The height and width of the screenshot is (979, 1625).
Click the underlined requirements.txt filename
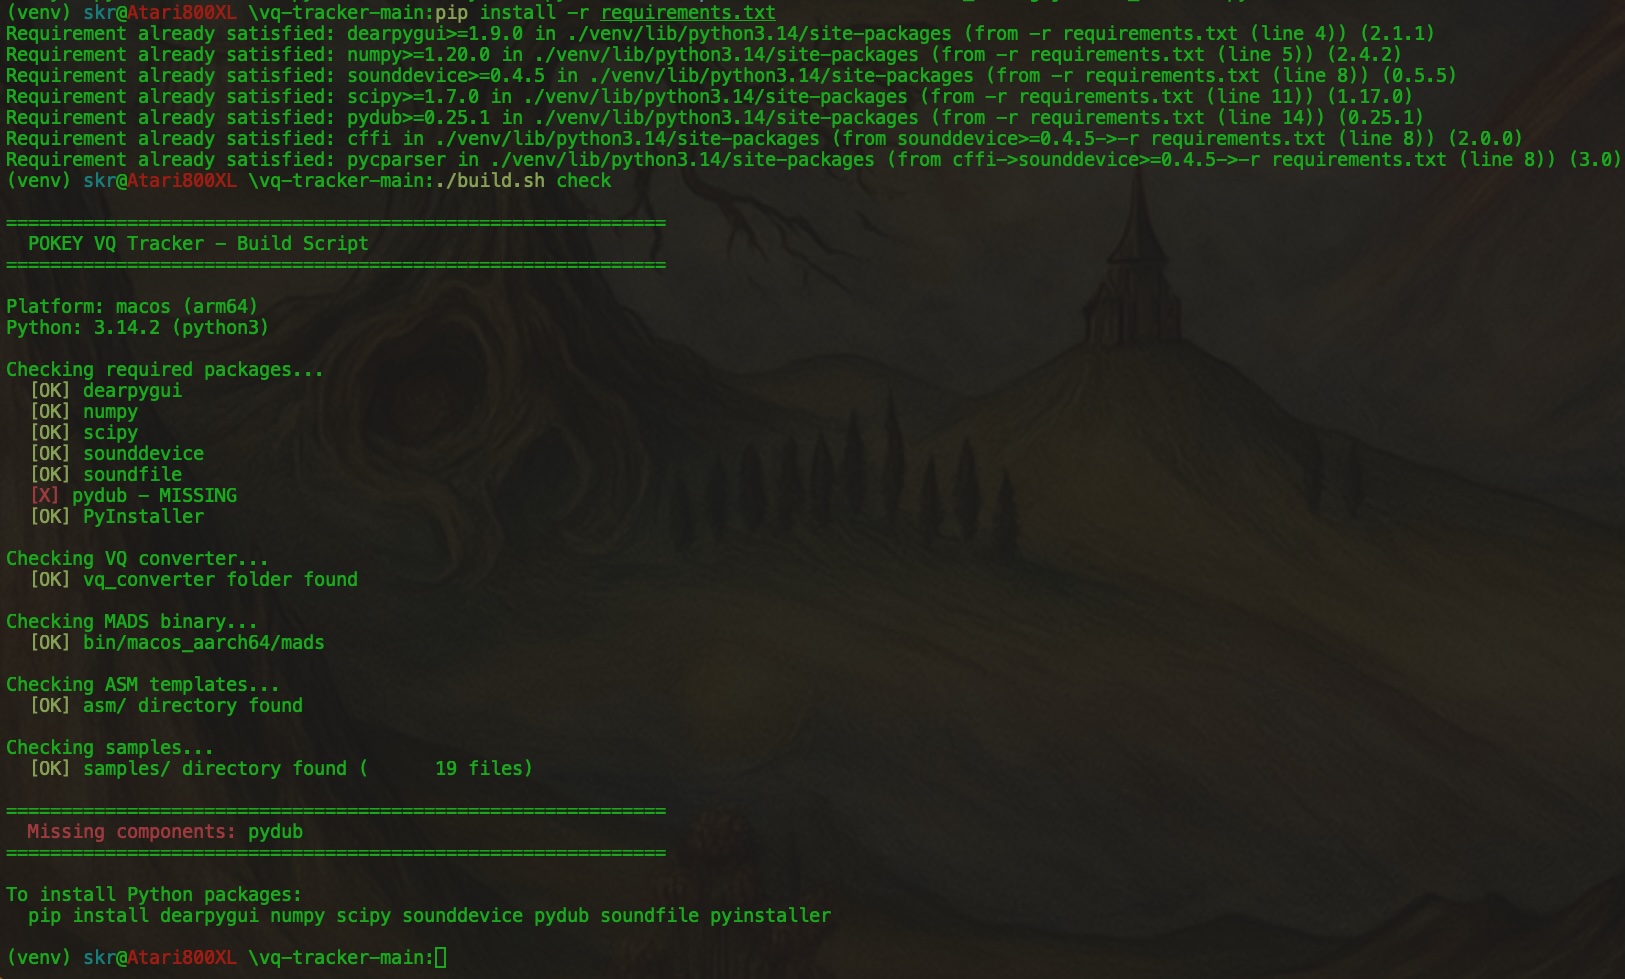click(688, 13)
